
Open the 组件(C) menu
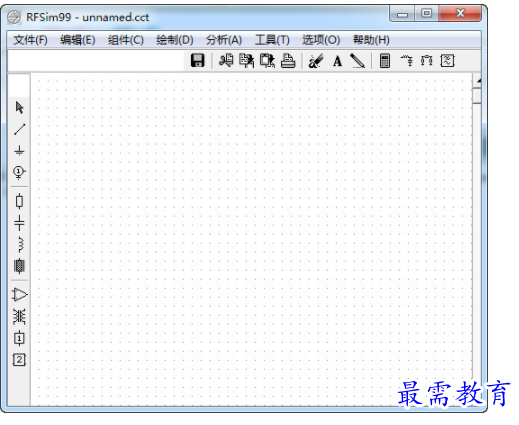[126, 40]
